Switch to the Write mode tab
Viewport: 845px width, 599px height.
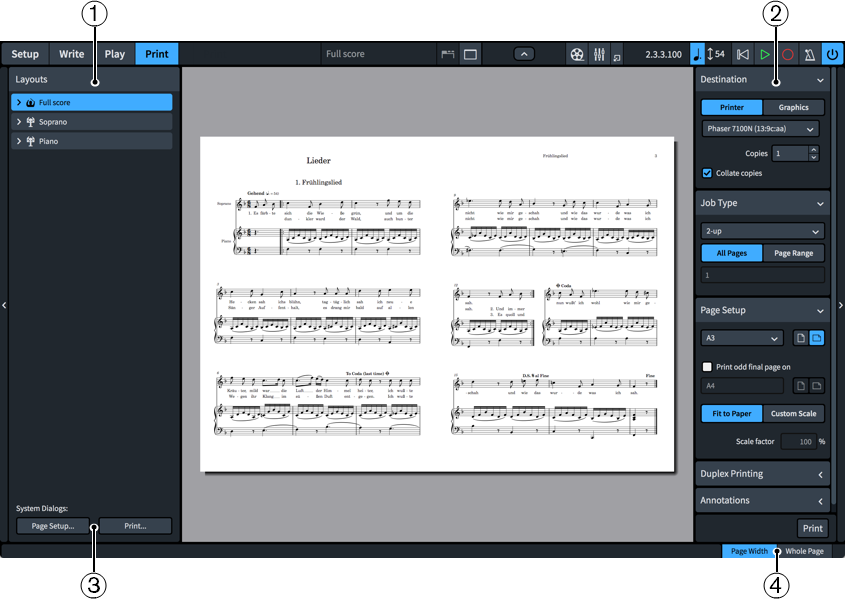pos(71,54)
